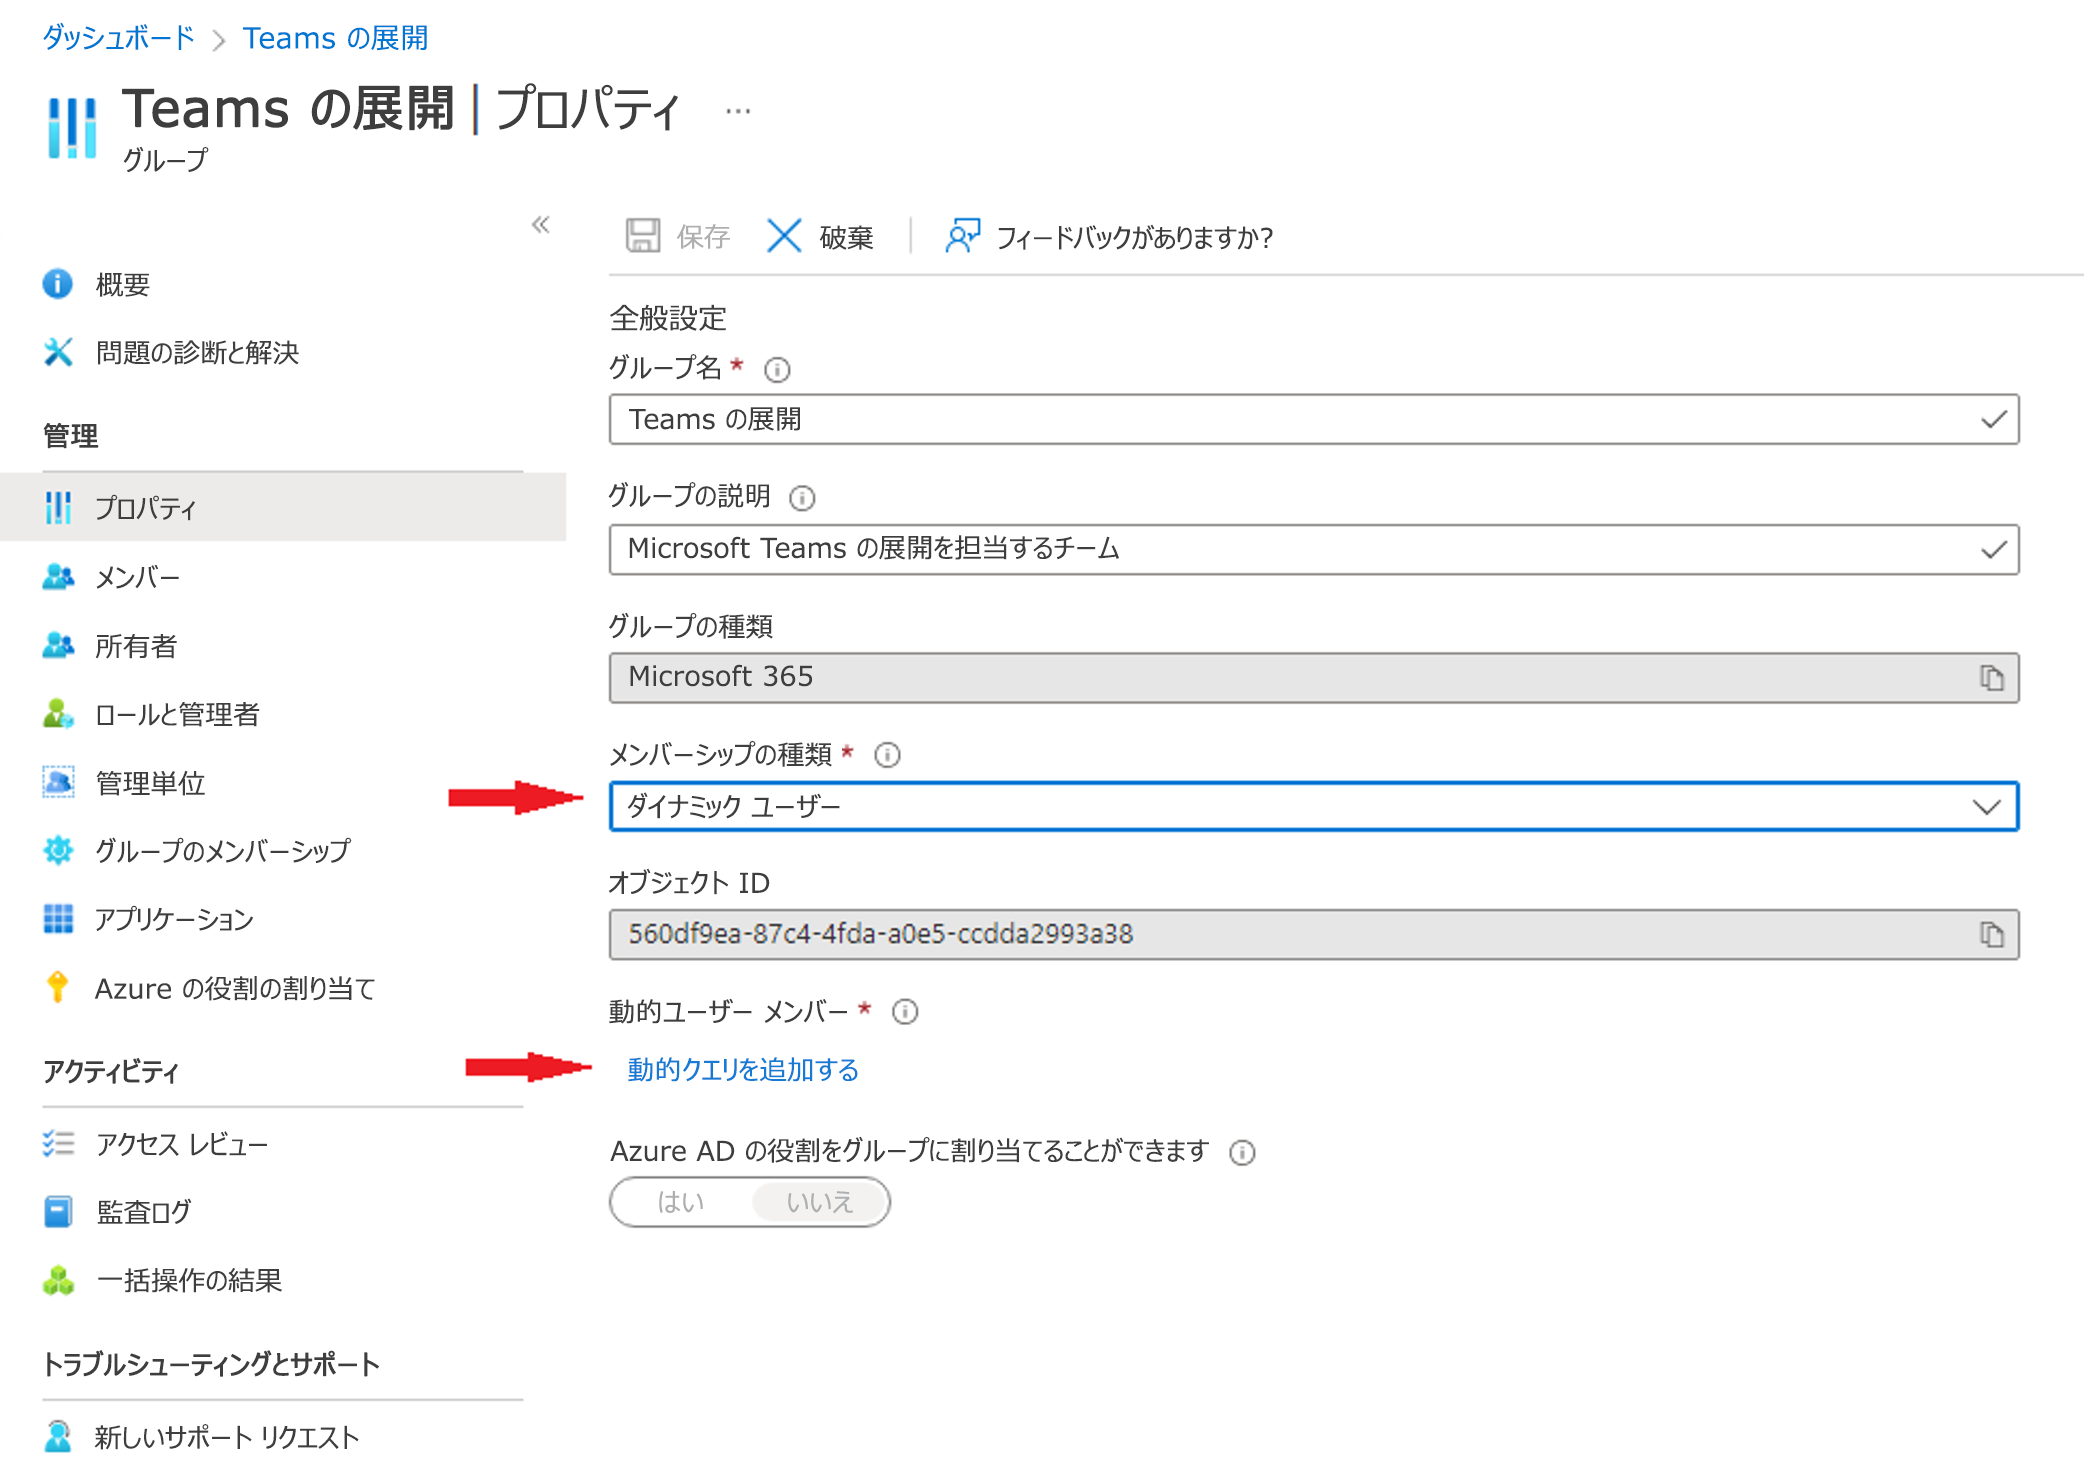The width and height of the screenshot is (2084, 1484).
Task: Open 監査ログ in the side menu
Action: coord(143,1212)
